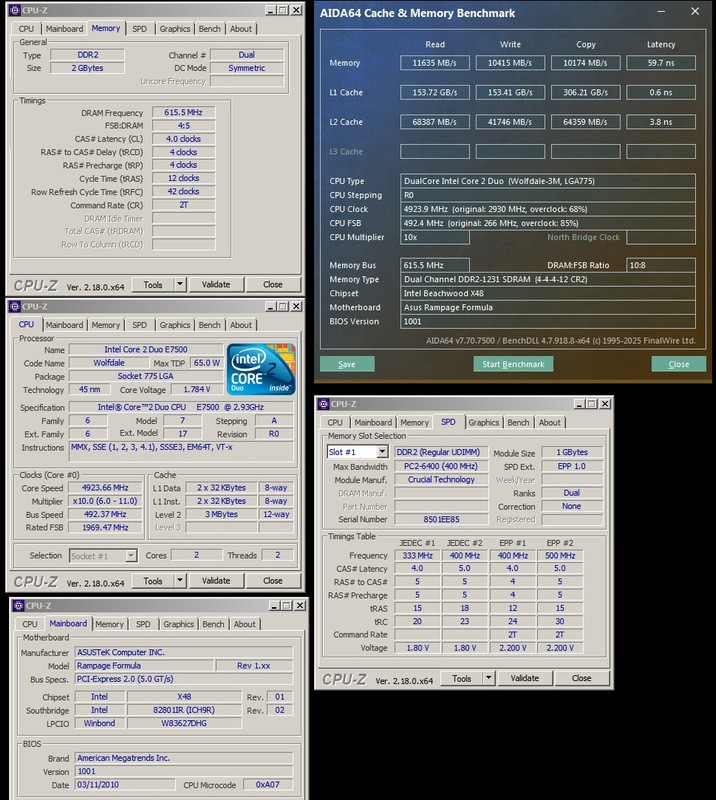Open Tools dropdown arrow in CPU window

tap(180, 580)
